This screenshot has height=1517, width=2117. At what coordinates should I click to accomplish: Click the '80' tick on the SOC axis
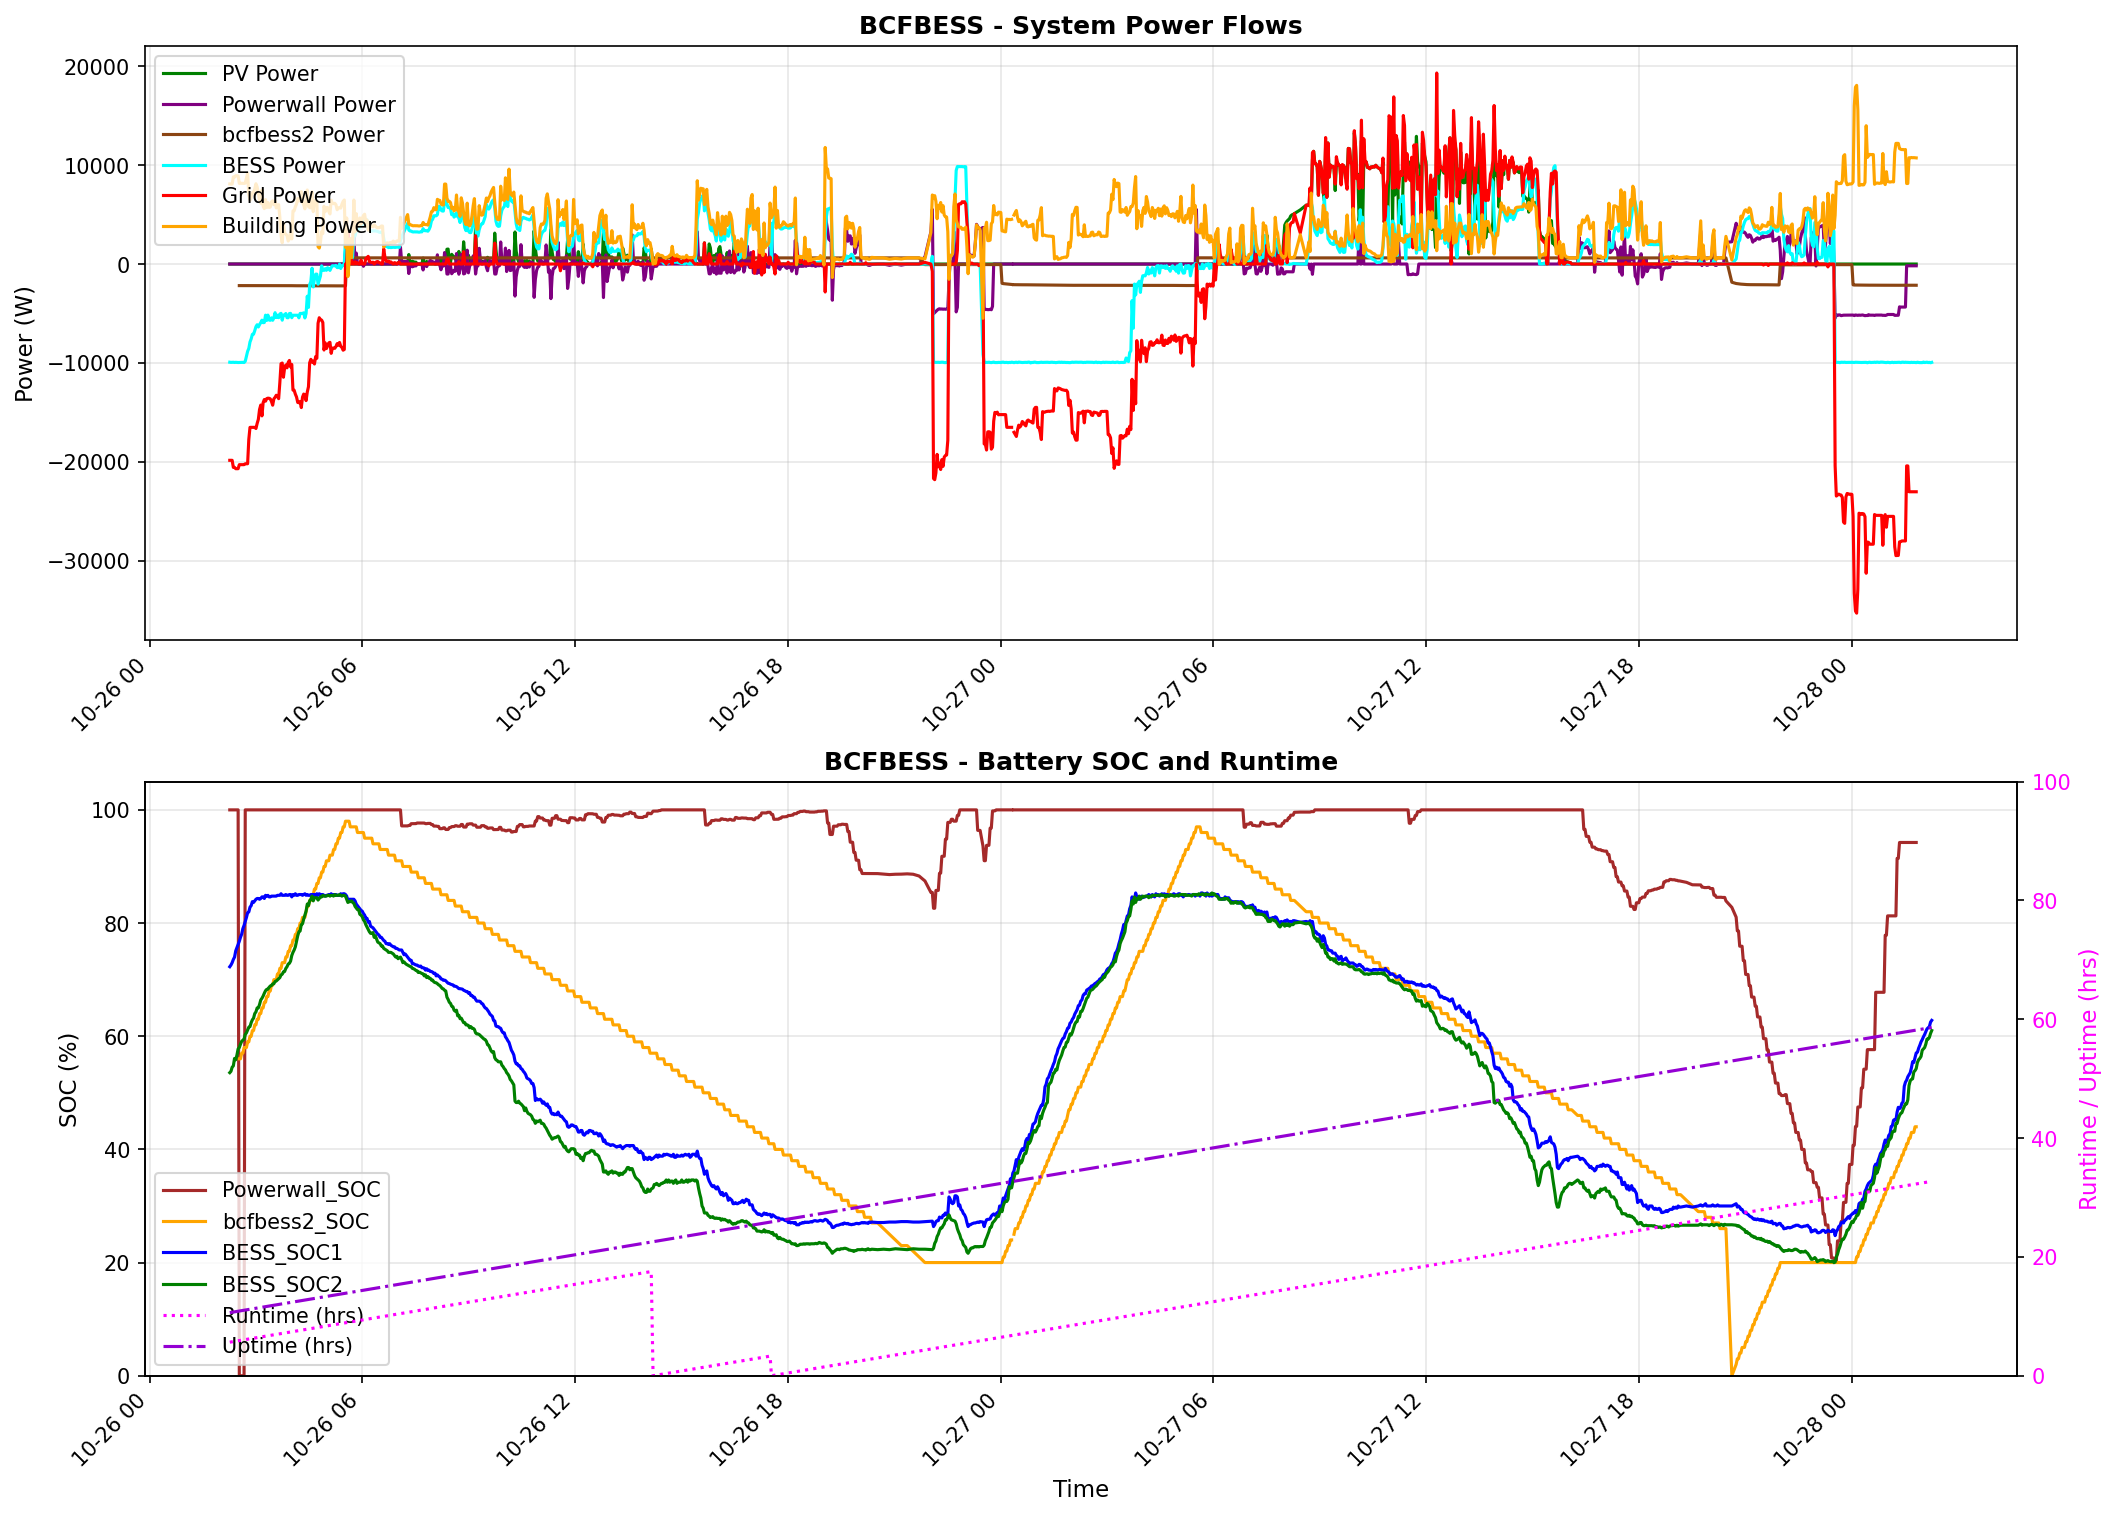coord(117,924)
